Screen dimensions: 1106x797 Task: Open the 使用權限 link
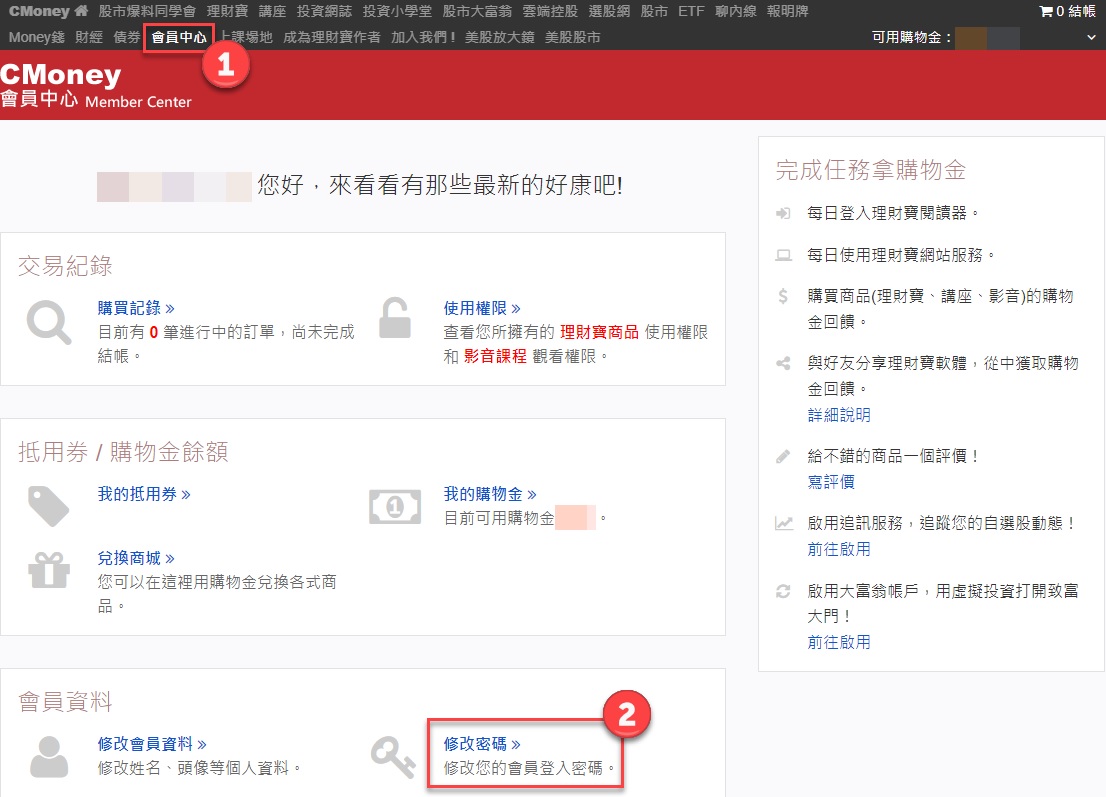pyautogui.click(x=482, y=308)
